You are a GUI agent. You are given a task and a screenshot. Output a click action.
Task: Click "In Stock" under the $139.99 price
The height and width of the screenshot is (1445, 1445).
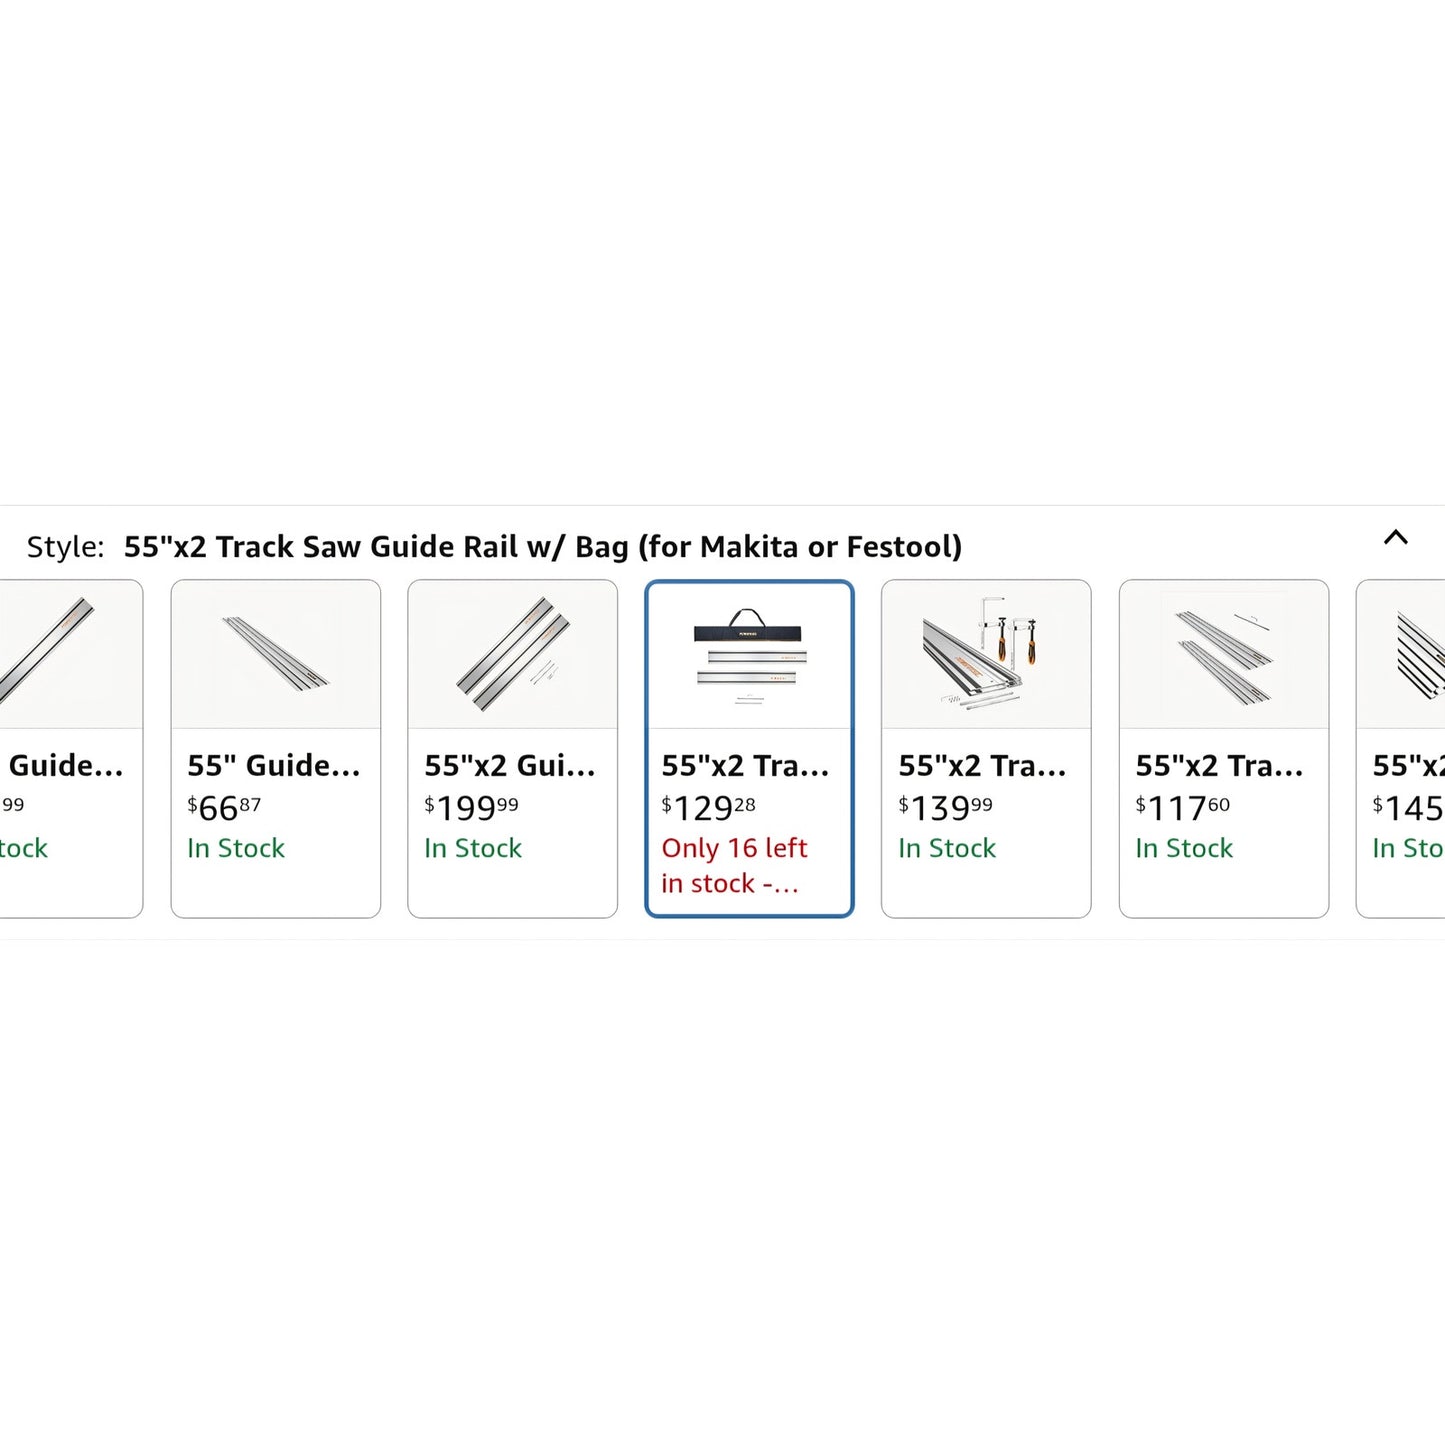click(946, 848)
